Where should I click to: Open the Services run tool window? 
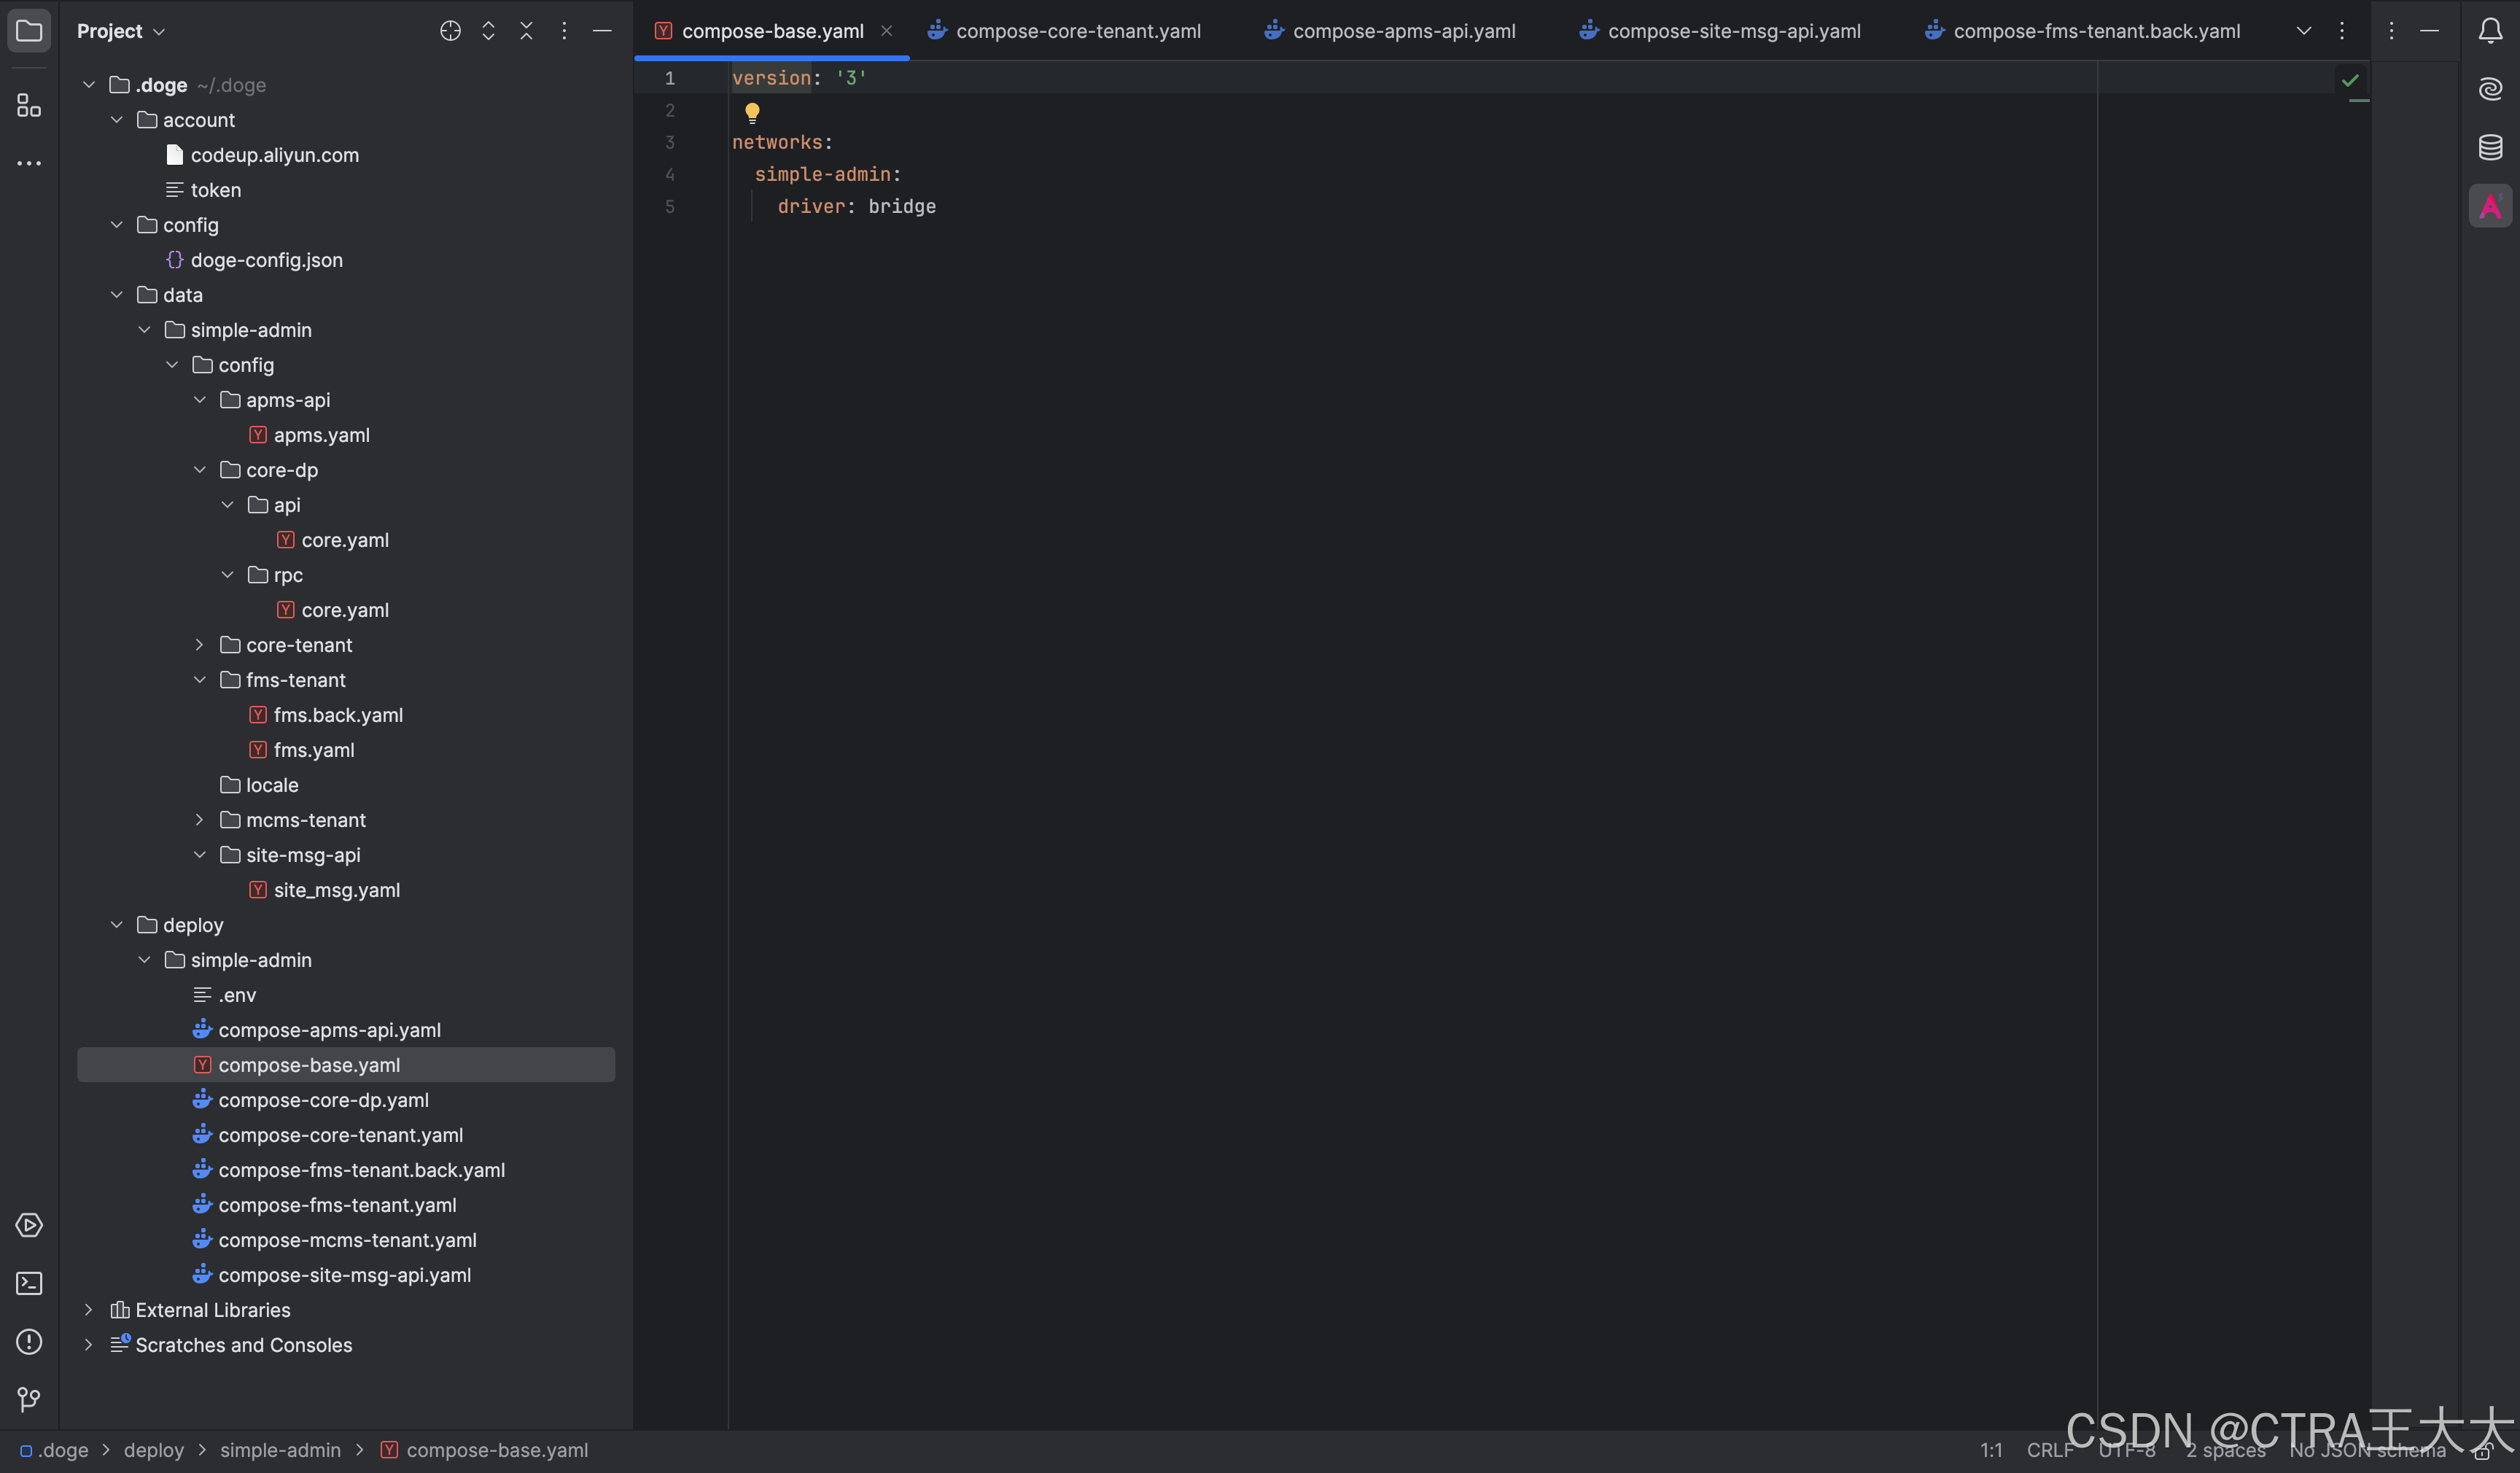[29, 1225]
